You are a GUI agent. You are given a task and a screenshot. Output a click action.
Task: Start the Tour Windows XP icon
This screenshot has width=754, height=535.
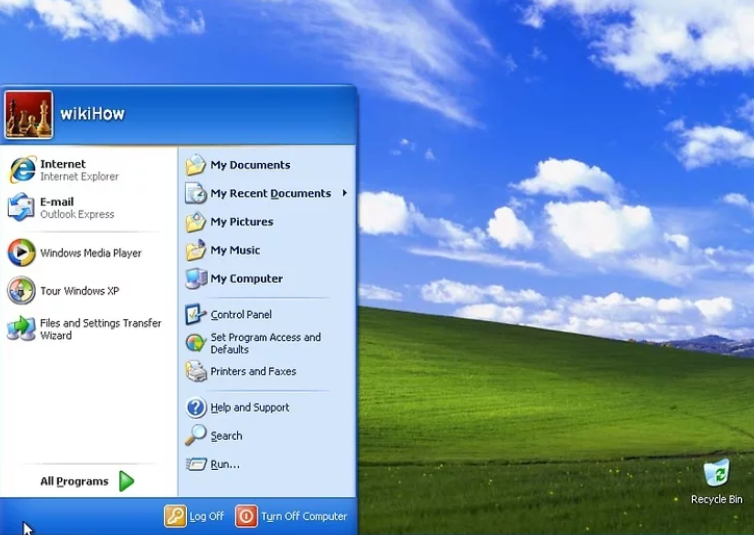21,291
